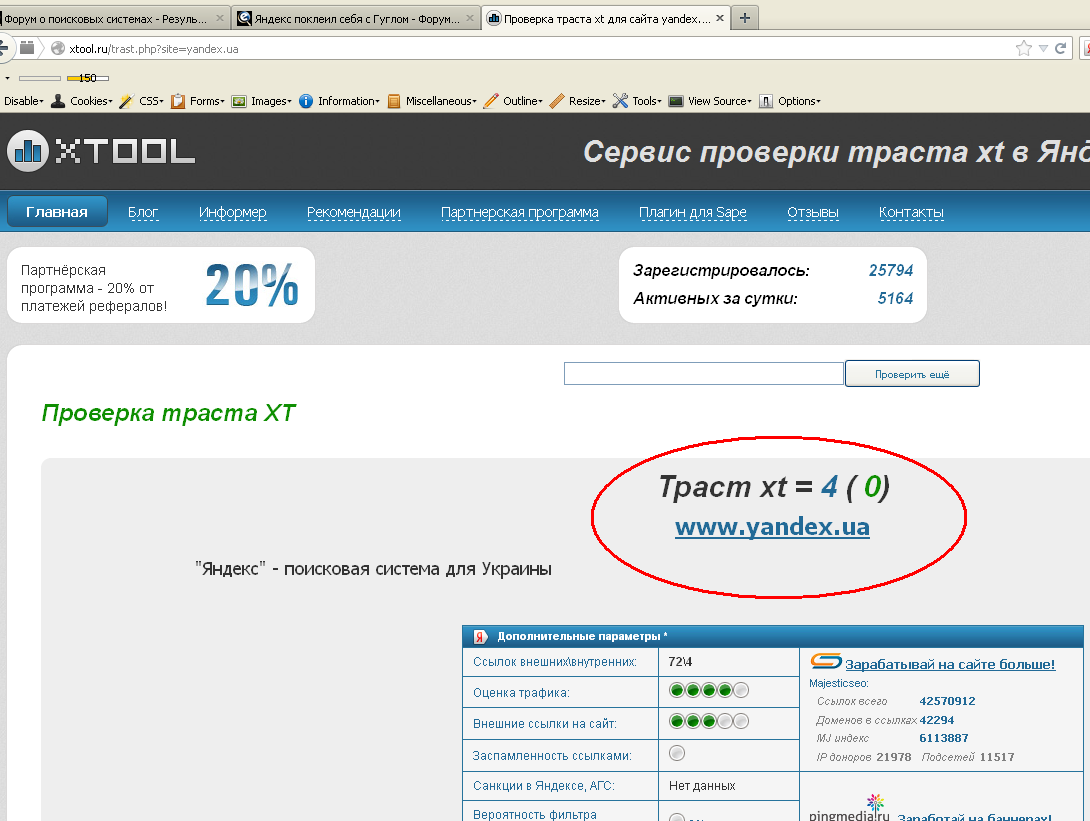Open the CSS dropdown menu
Image resolution: width=1090 pixels, height=821 pixels.
tap(142, 101)
